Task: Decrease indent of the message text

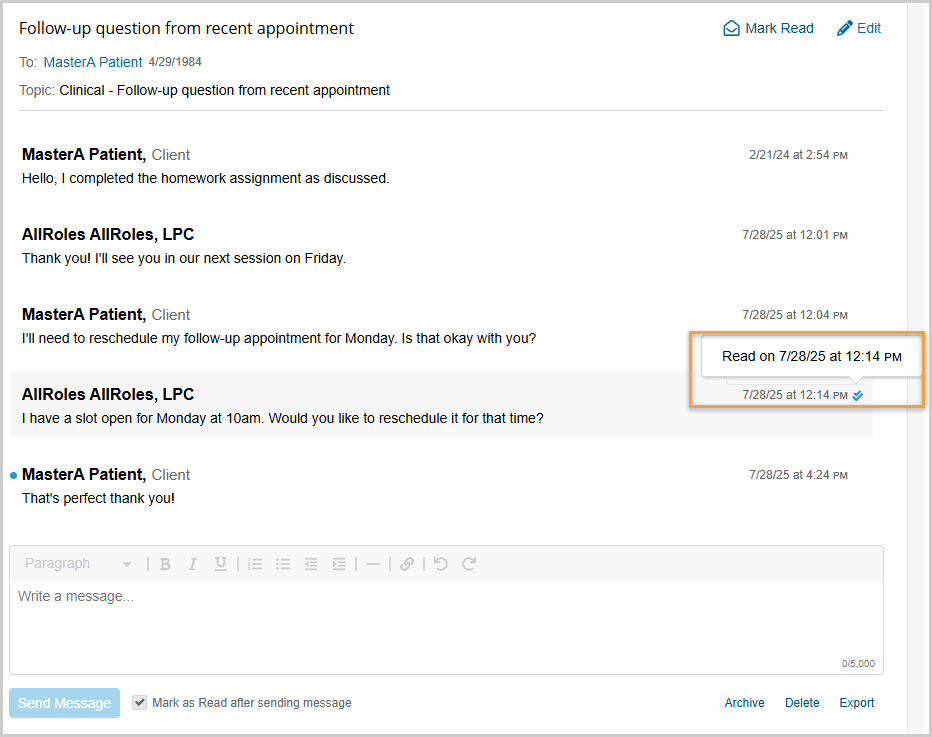Action: click(311, 564)
